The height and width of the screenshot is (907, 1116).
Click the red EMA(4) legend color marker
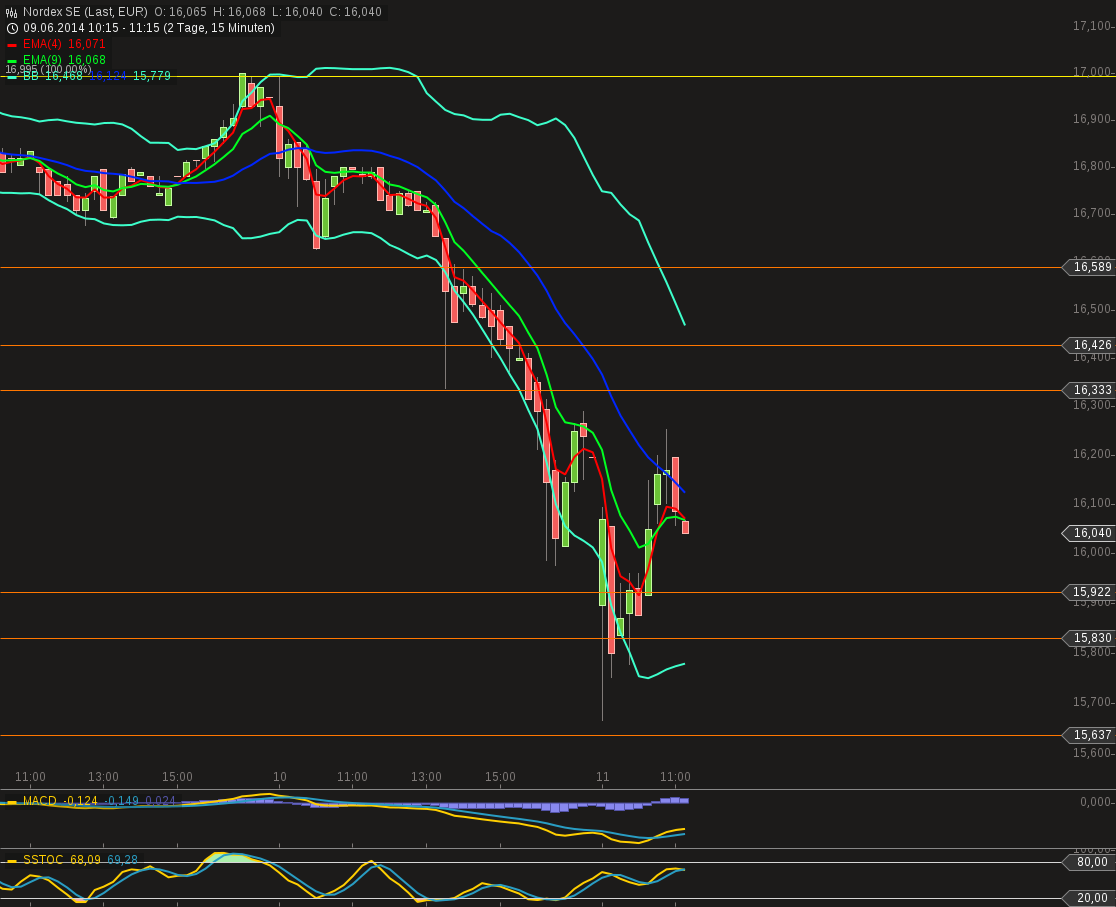tap(11, 45)
